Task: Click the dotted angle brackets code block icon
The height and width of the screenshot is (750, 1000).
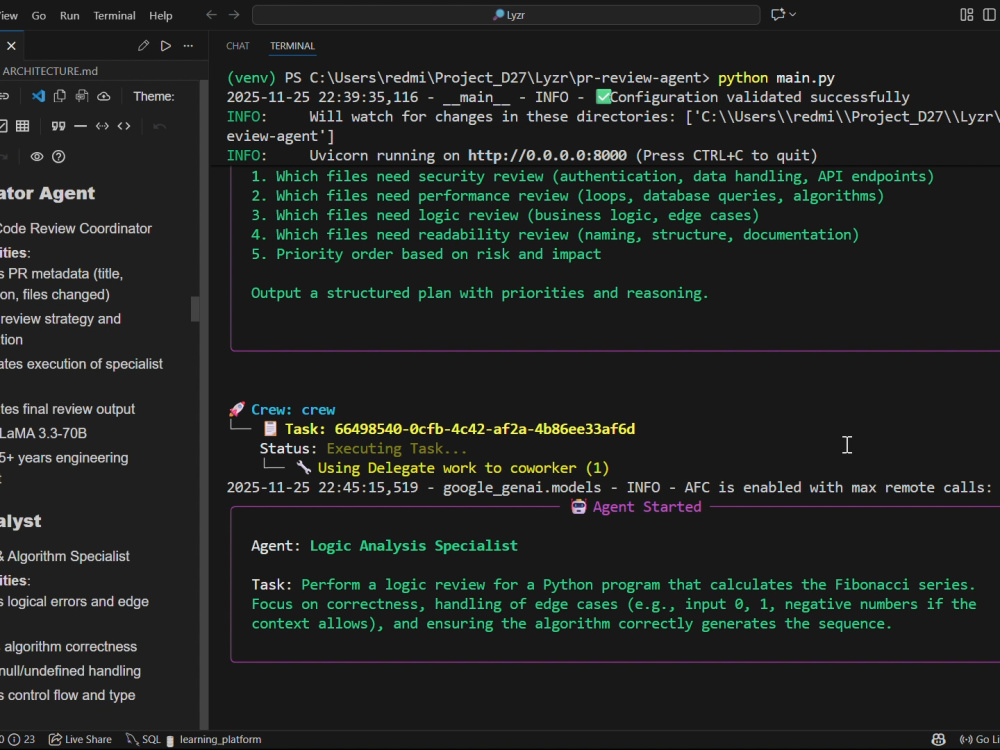Action: [x=102, y=126]
